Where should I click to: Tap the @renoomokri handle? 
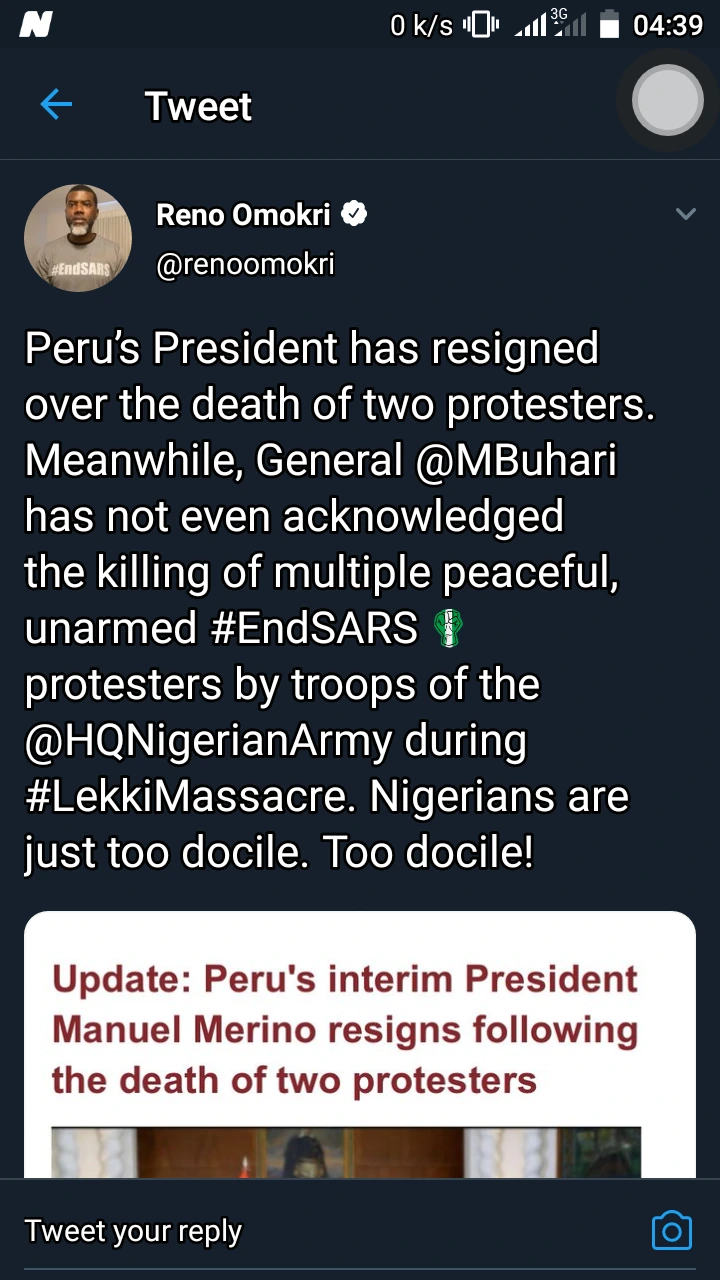click(x=245, y=263)
